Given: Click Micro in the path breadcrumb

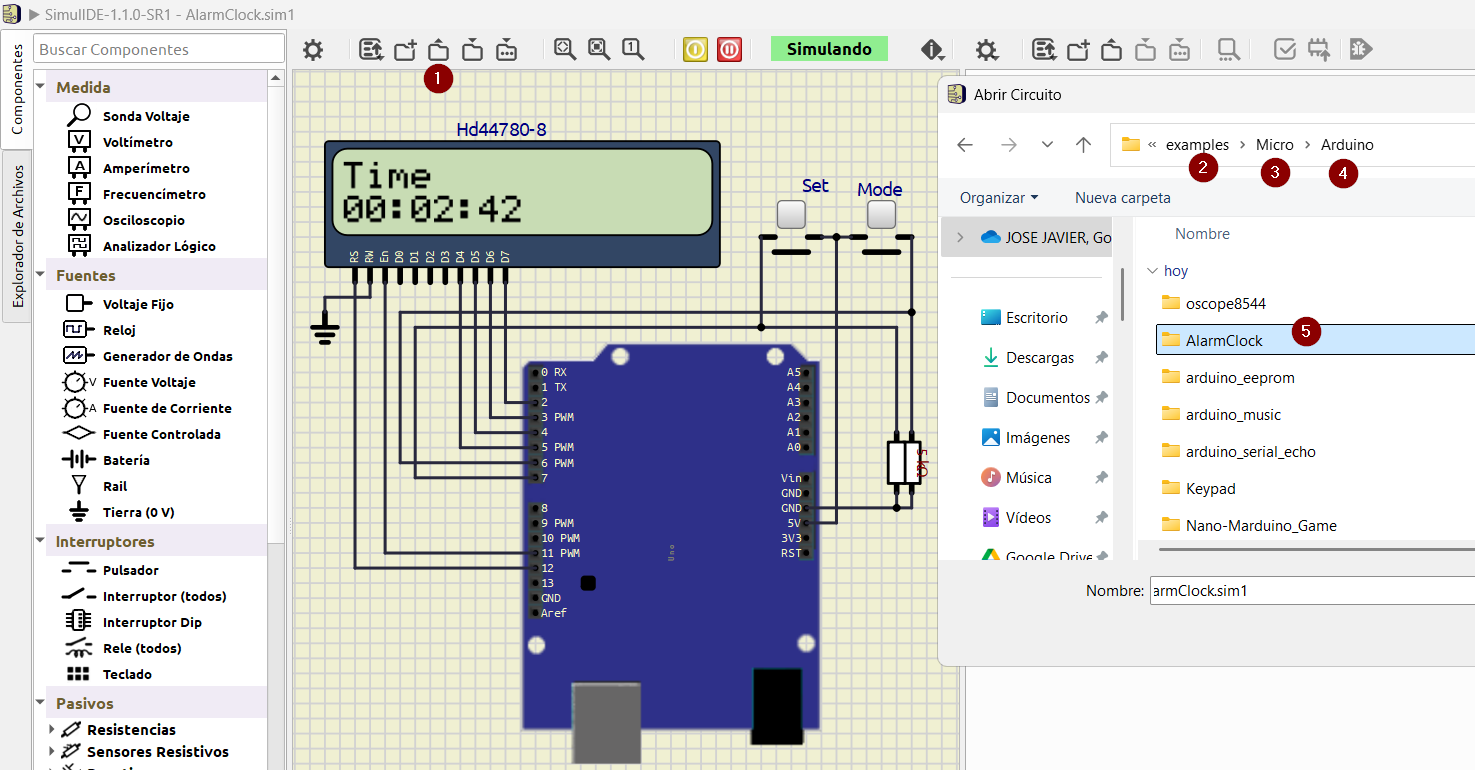Looking at the screenshot, I should tap(1275, 145).
